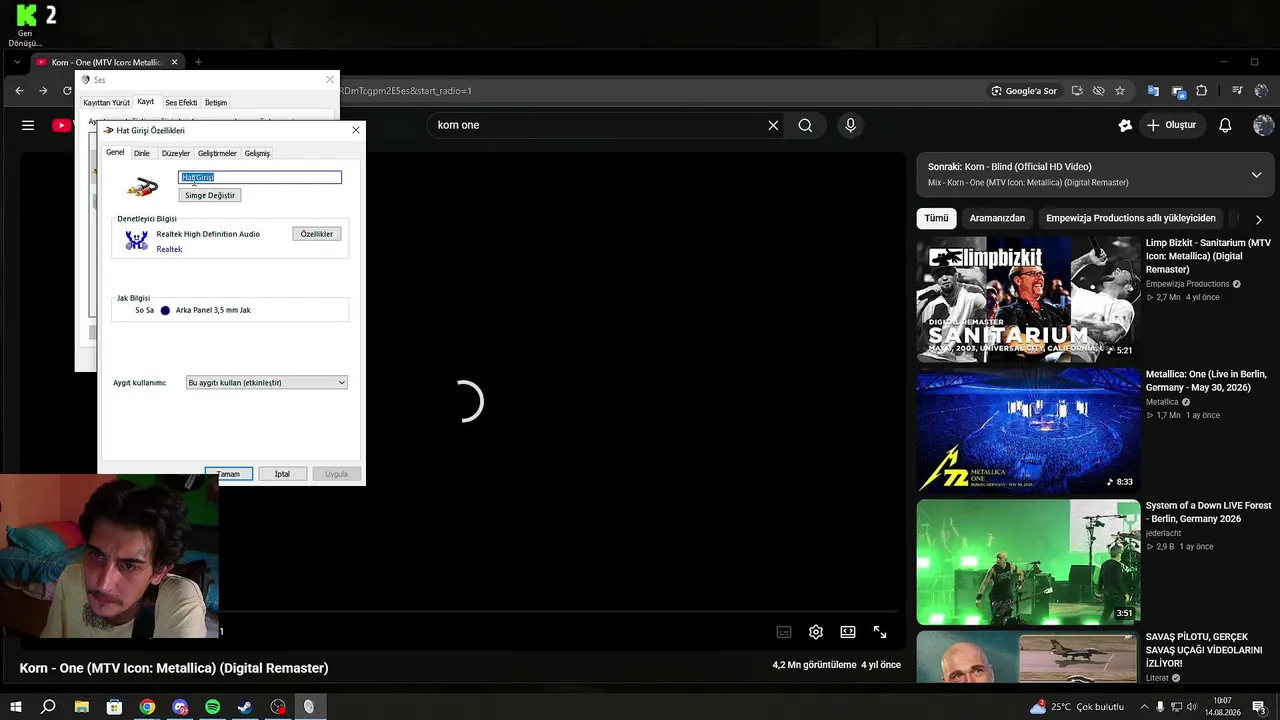The width and height of the screenshot is (1280, 720).
Task: Open Windows taskbar search
Action: [48, 707]
